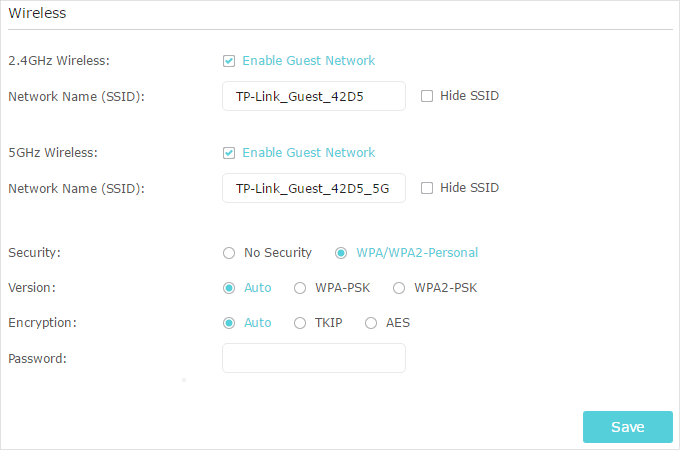This screenshot has width=680, height=450.
Task: Select WPA2-PSK version
Action: (399, 288)
